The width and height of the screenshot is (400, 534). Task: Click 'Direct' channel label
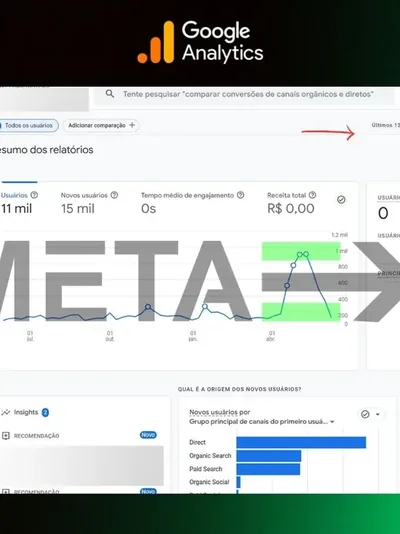pyautogui.click(x=197, y=442)
